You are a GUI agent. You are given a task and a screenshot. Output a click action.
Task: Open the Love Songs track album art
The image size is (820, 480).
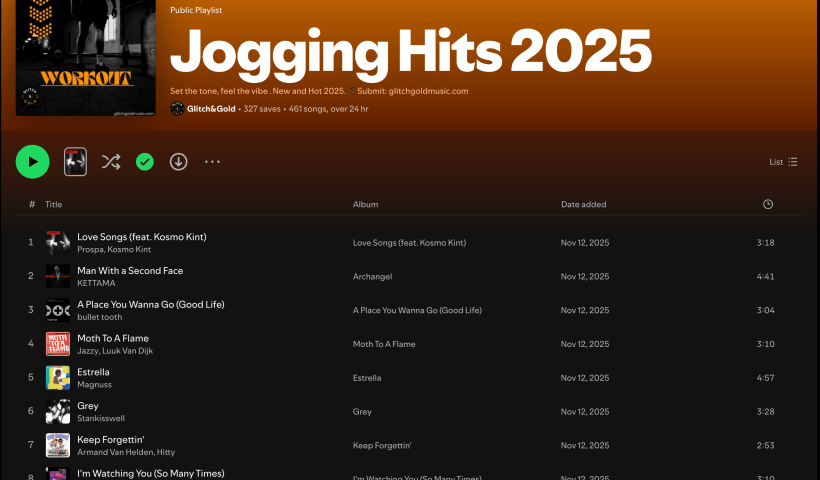[58, 243]
